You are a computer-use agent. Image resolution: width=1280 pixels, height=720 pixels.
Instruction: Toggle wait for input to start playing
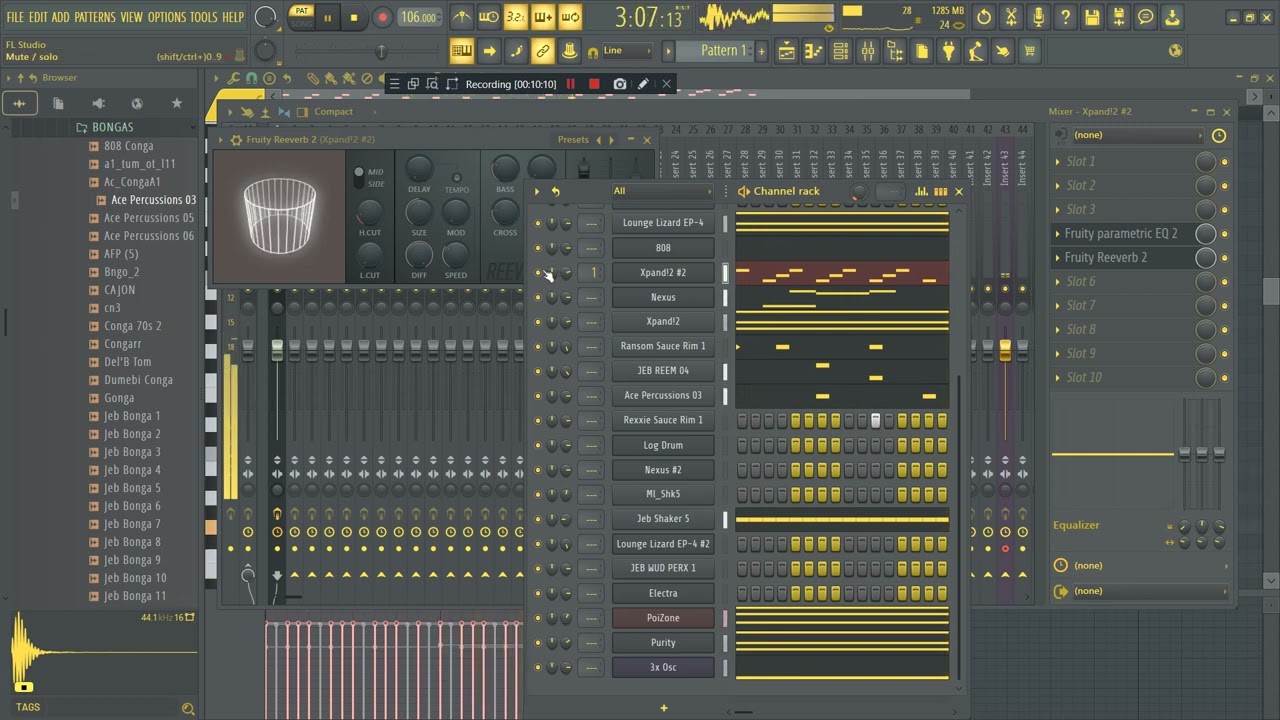(488, 17)
